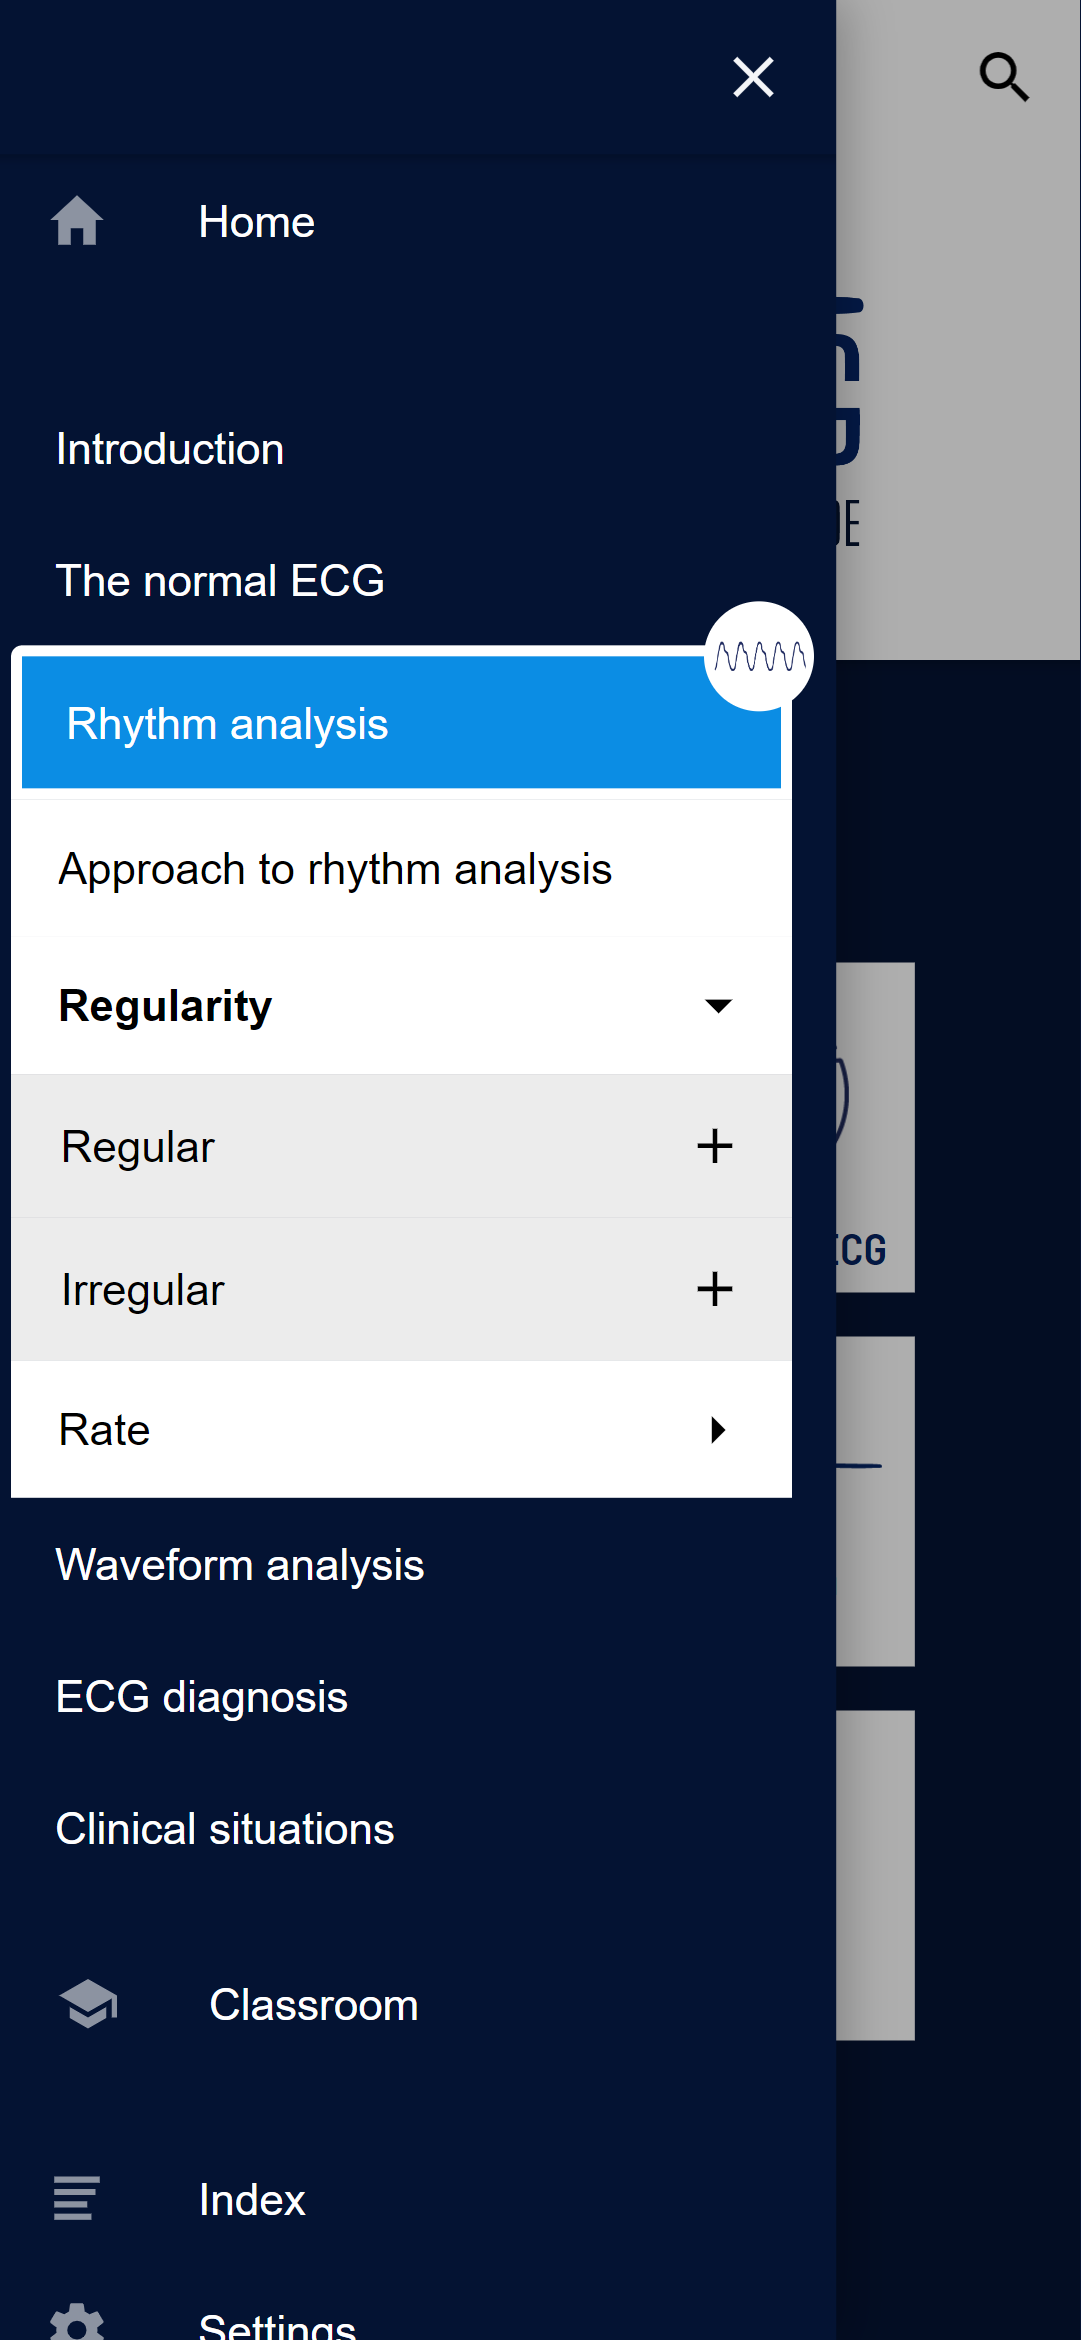Viewport: 1081px width, 2340px height.
Task: Collapse the Regularity dropdown arrow
Action: click(718, 1006)
